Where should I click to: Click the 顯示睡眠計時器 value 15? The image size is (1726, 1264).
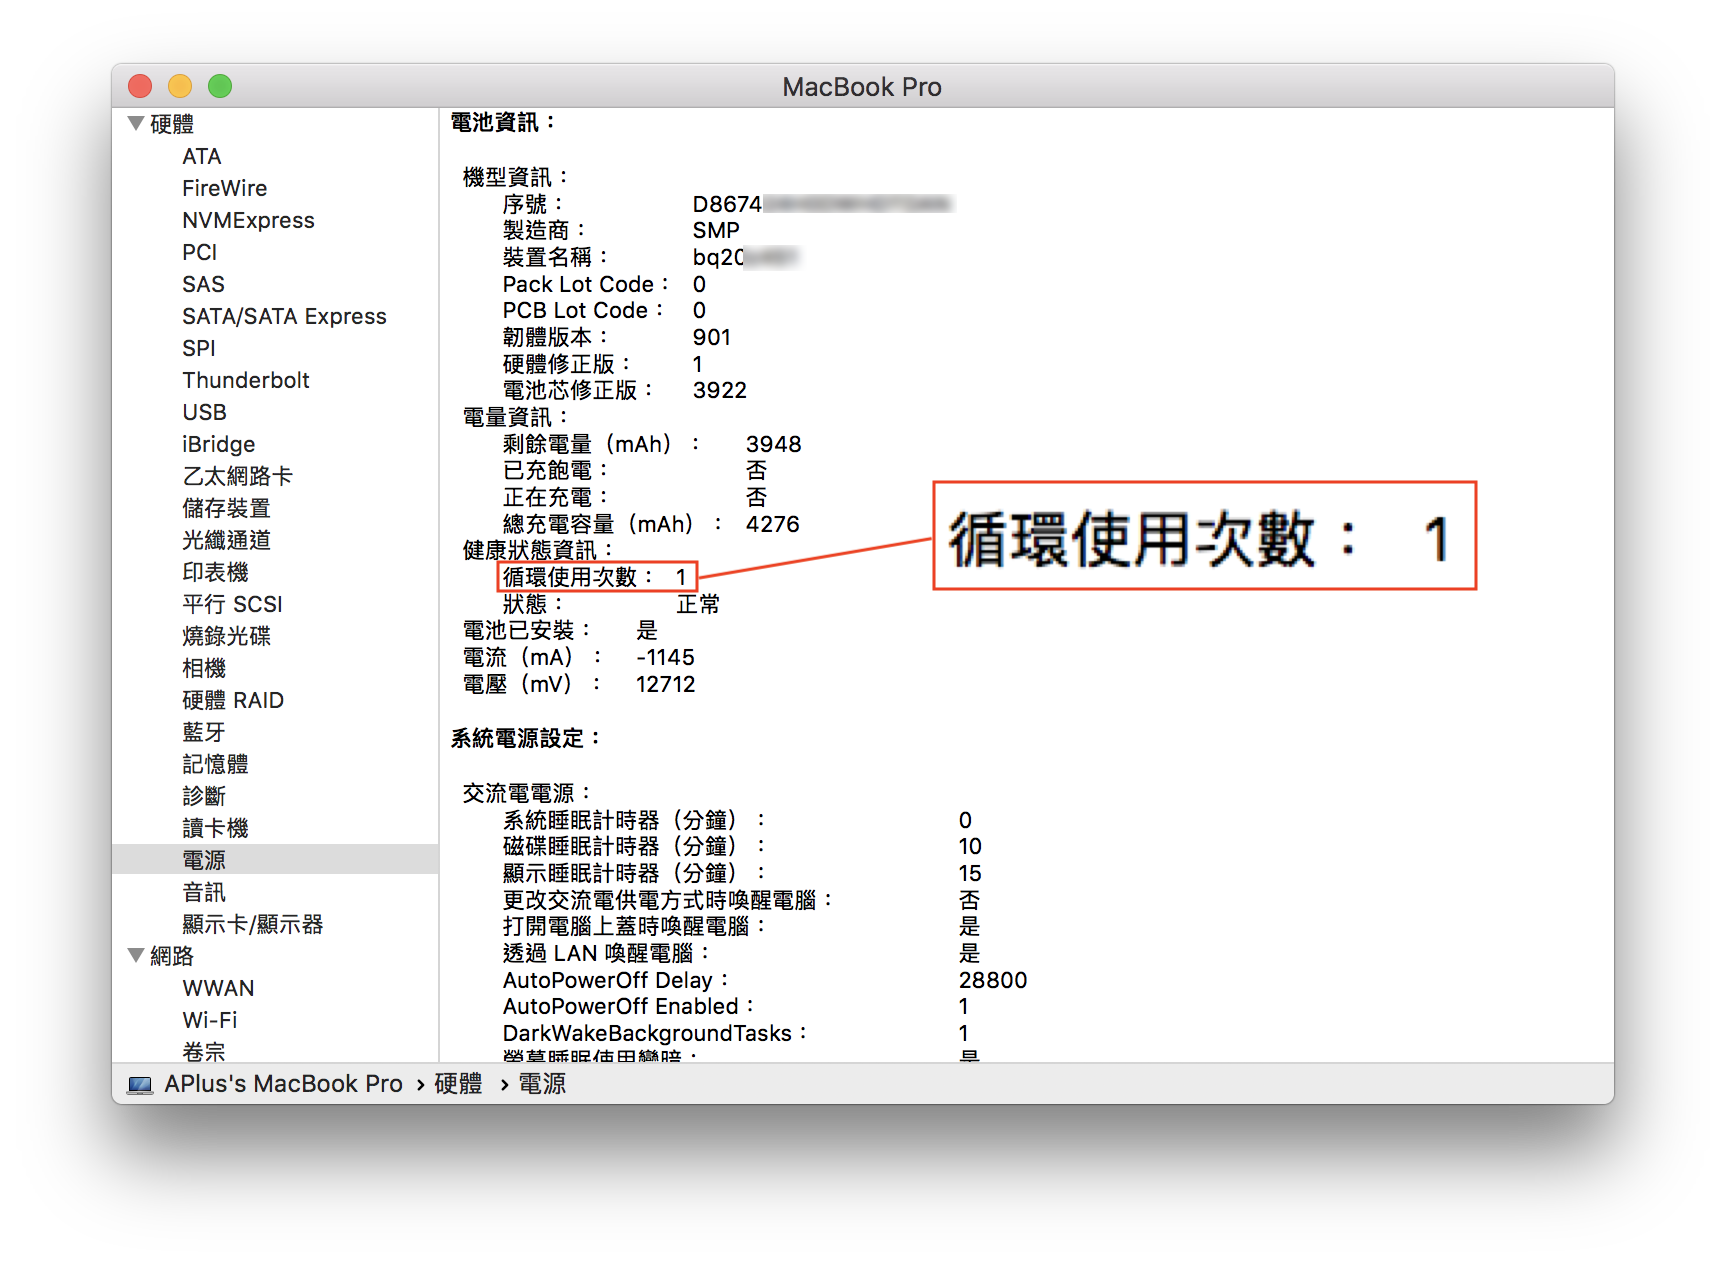point(970,873)
